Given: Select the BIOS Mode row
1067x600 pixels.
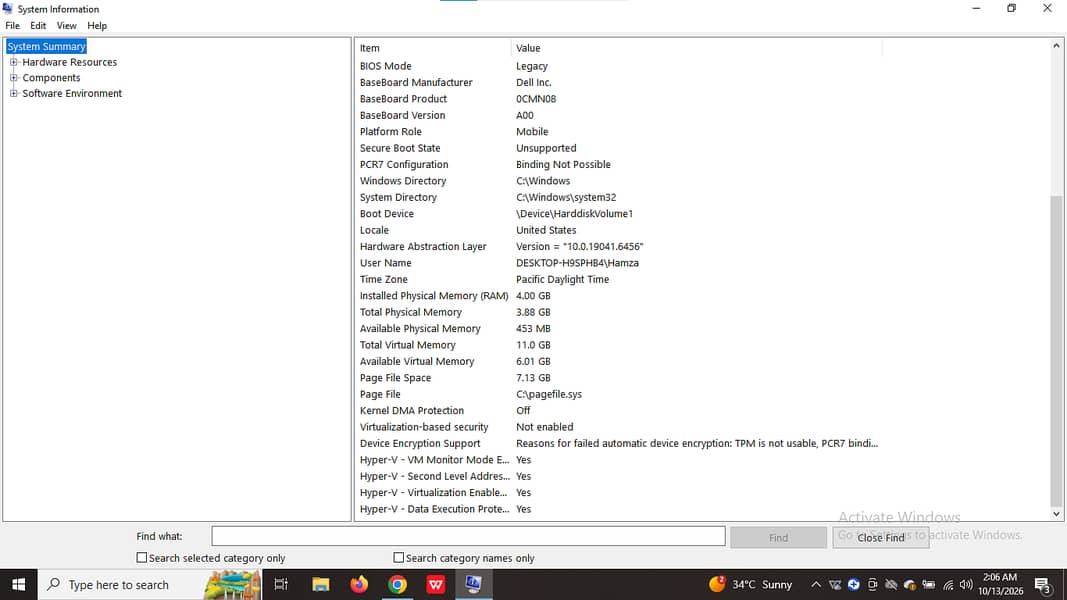Looking at the screenshot, I should pos(619,66).
